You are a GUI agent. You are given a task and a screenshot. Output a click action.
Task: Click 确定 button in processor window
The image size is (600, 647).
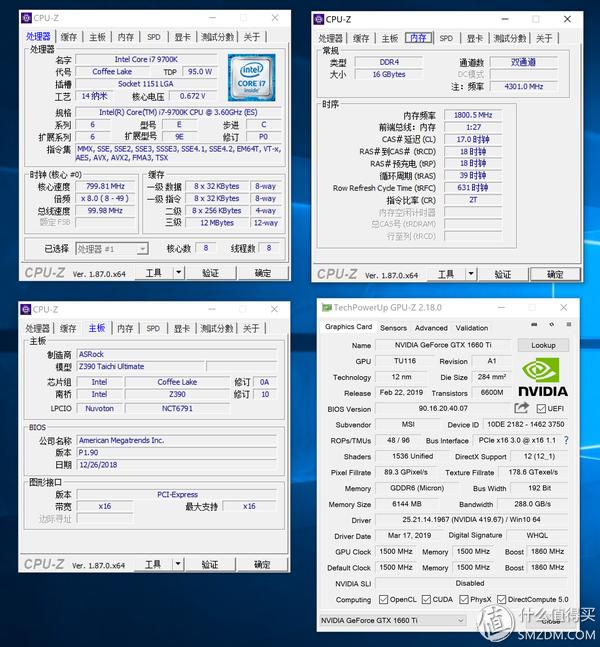263,273
